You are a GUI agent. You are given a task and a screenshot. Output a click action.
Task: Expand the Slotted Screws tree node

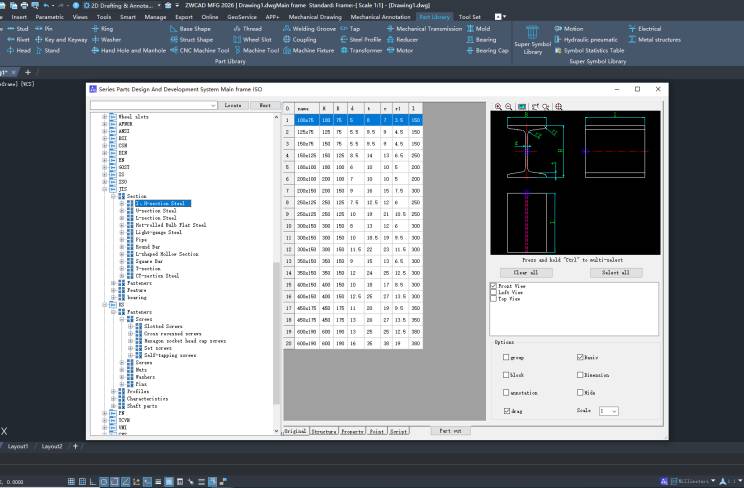click(x=130, y=327)
